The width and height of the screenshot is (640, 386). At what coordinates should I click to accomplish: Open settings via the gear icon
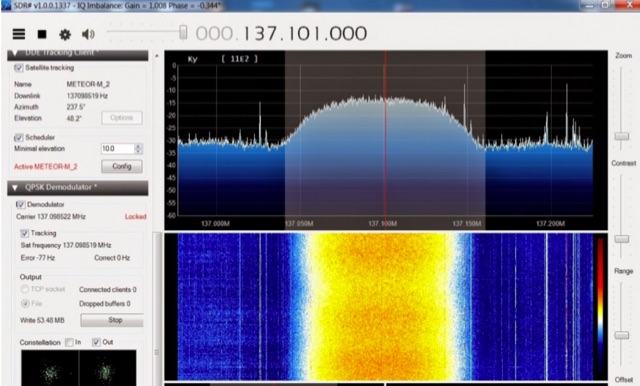(65, 34)
